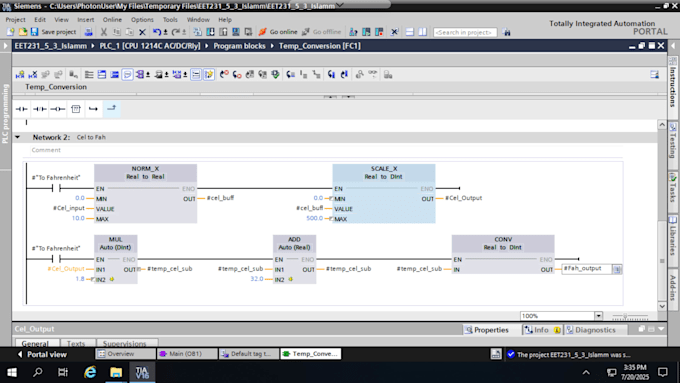Insert a normally closed contact
The width and height of the screenshot is (680, 383).
tap(39, 109)
